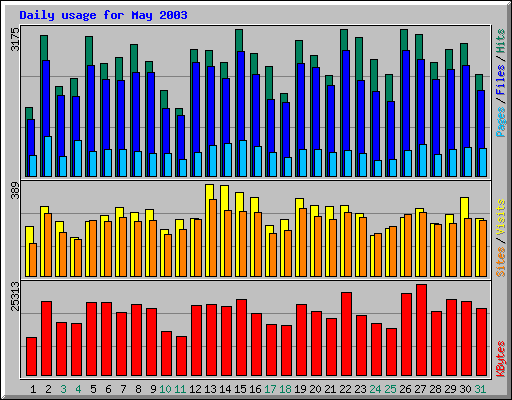This screenshot has width=512, height=400.
Task: Click the red KBytes bar for day 11
Action: [x=181, y=356]
